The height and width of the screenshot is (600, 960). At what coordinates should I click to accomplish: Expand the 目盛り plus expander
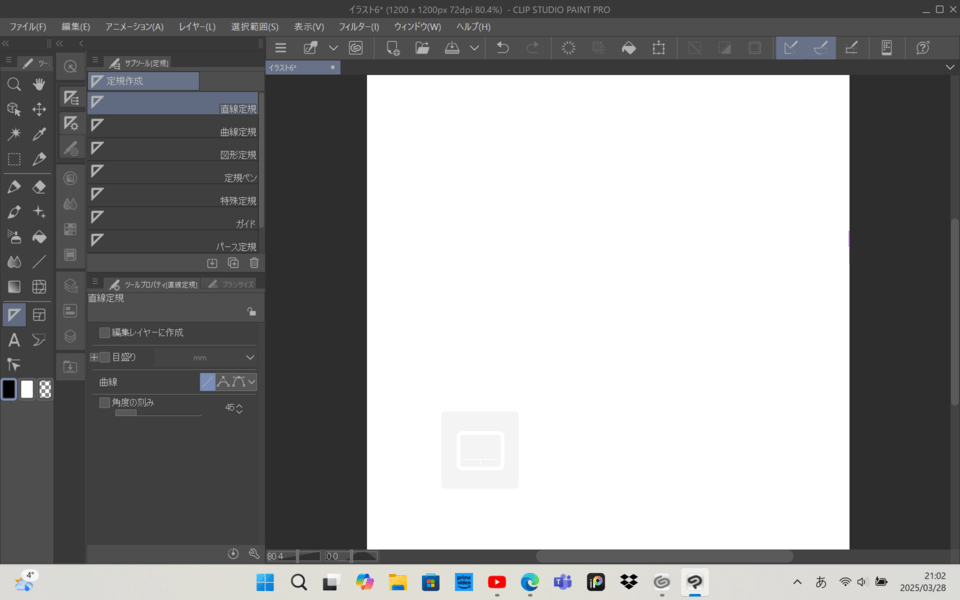(x=94, y=357)
